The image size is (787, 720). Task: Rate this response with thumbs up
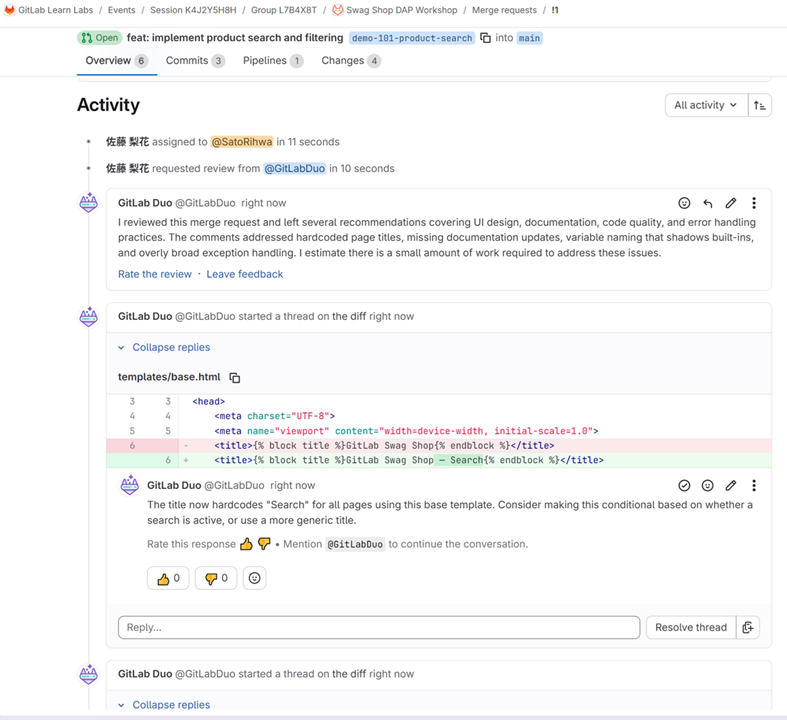(246, 544)
